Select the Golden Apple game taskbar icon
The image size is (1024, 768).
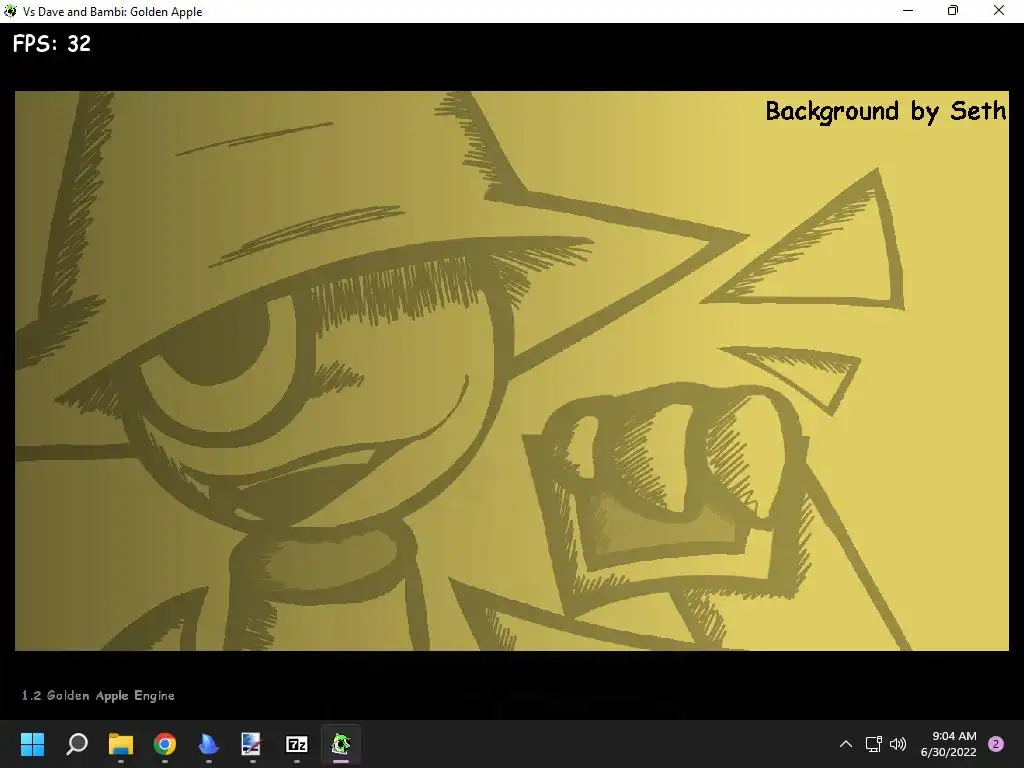(341, 743)
